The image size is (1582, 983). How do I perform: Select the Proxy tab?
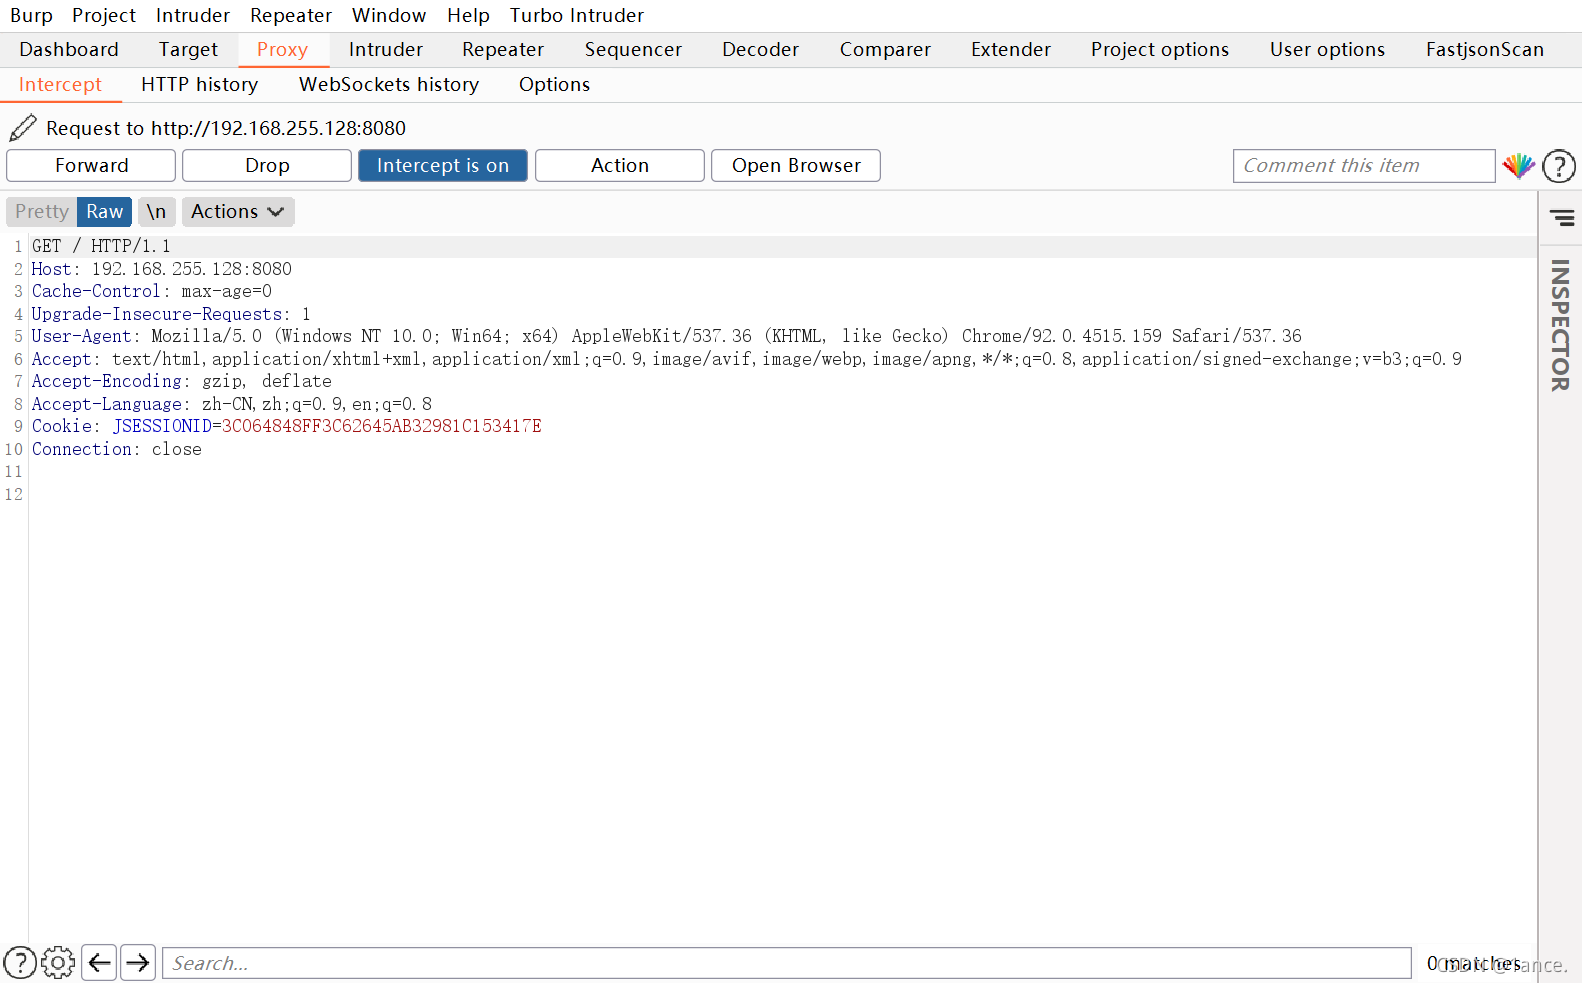coord(283,50)
